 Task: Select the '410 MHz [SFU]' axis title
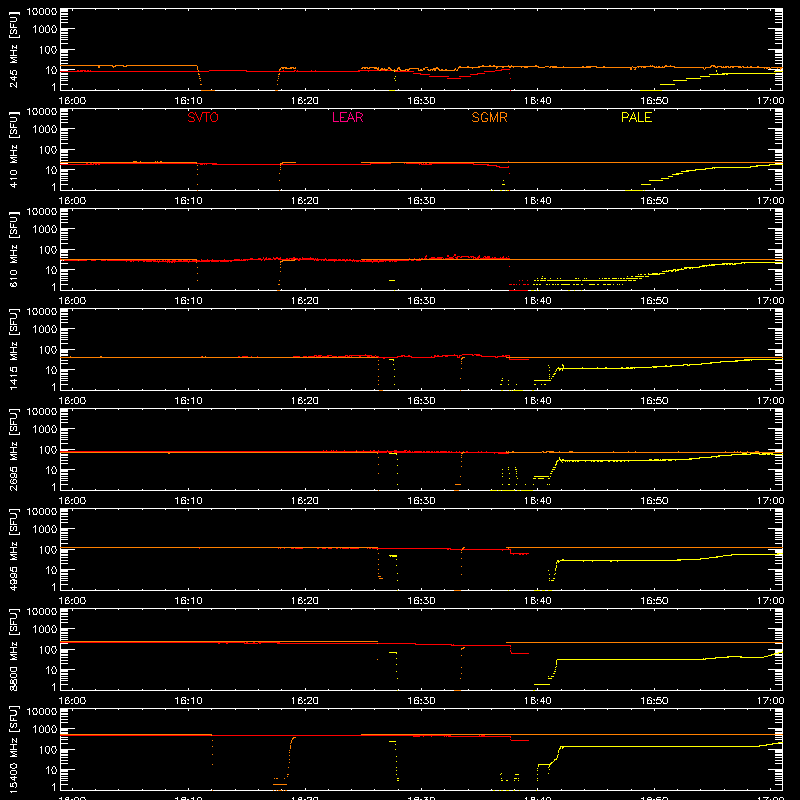click(x=13, y=149)
